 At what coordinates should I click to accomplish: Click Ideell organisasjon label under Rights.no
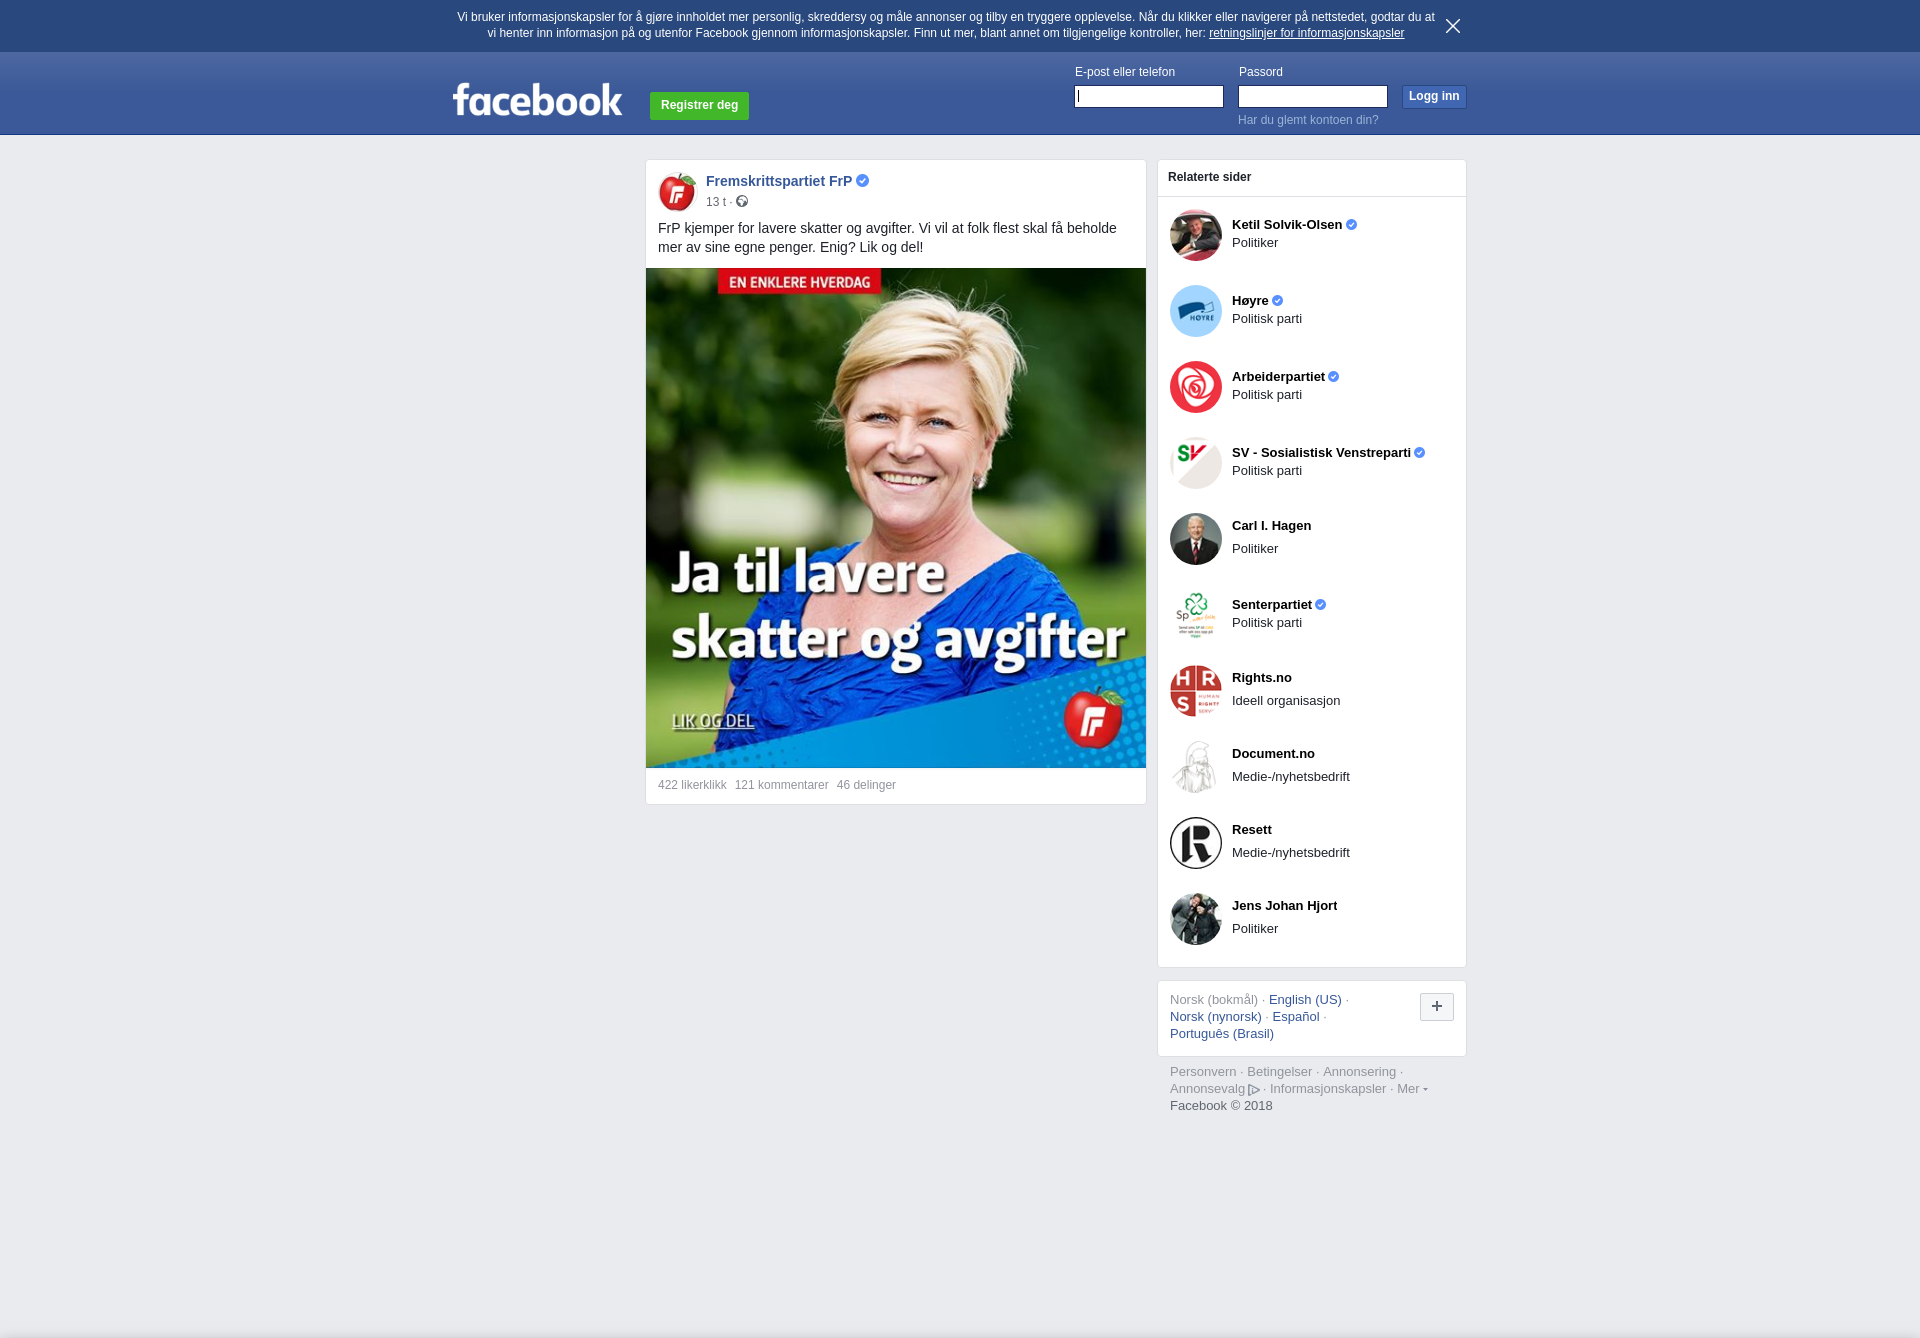pyautogui.click(x=1286, y=701)
